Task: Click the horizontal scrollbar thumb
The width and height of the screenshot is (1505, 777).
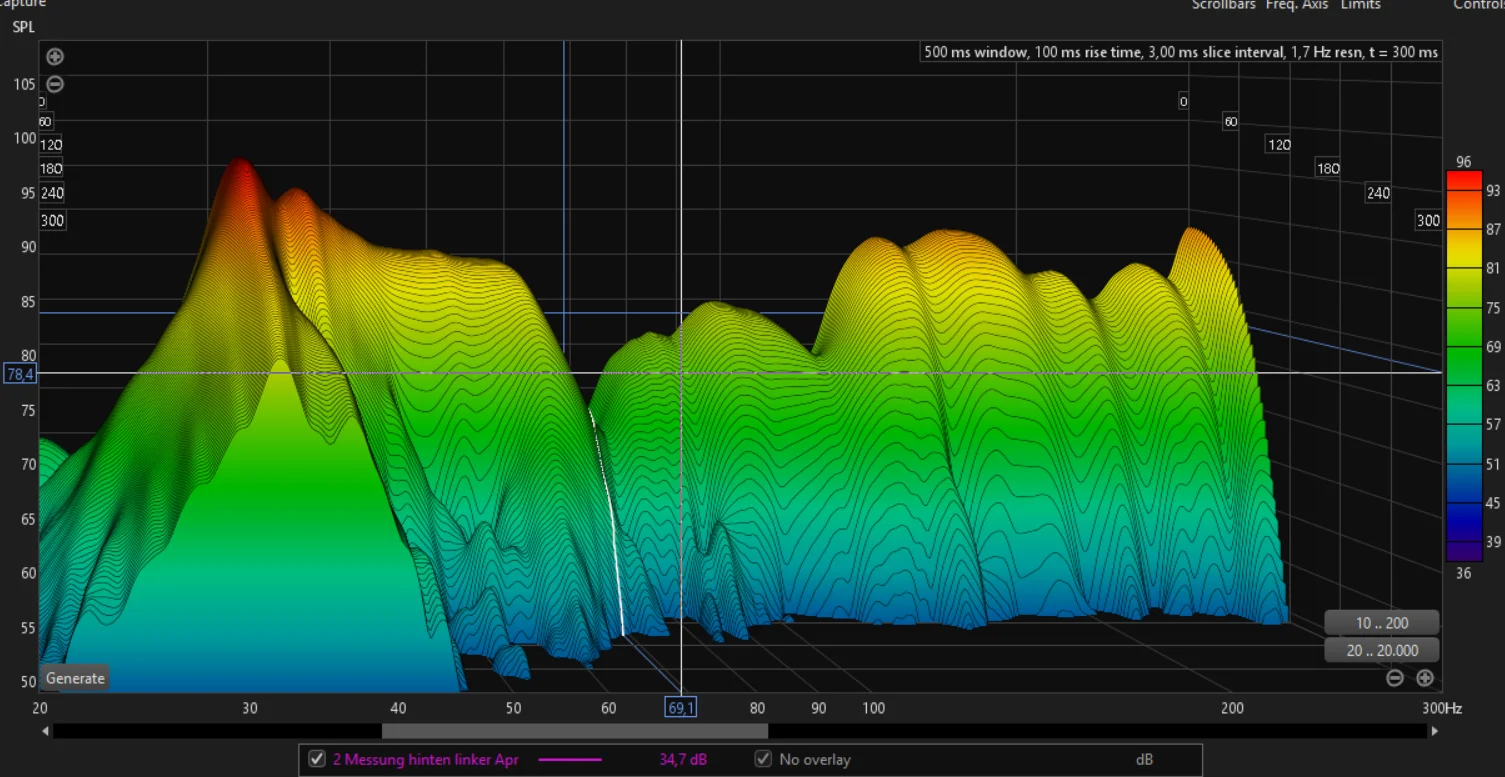Action: (x=575, y=731)
